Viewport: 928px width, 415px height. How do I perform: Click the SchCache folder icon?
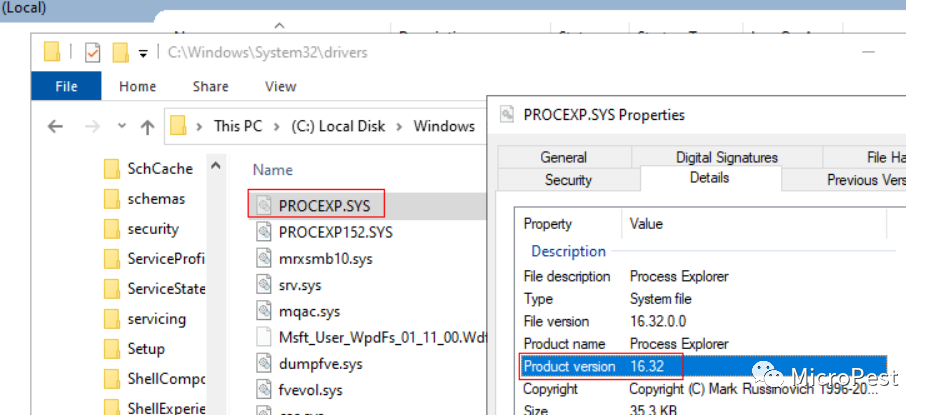pyautogui.click(x=112, y=169)
